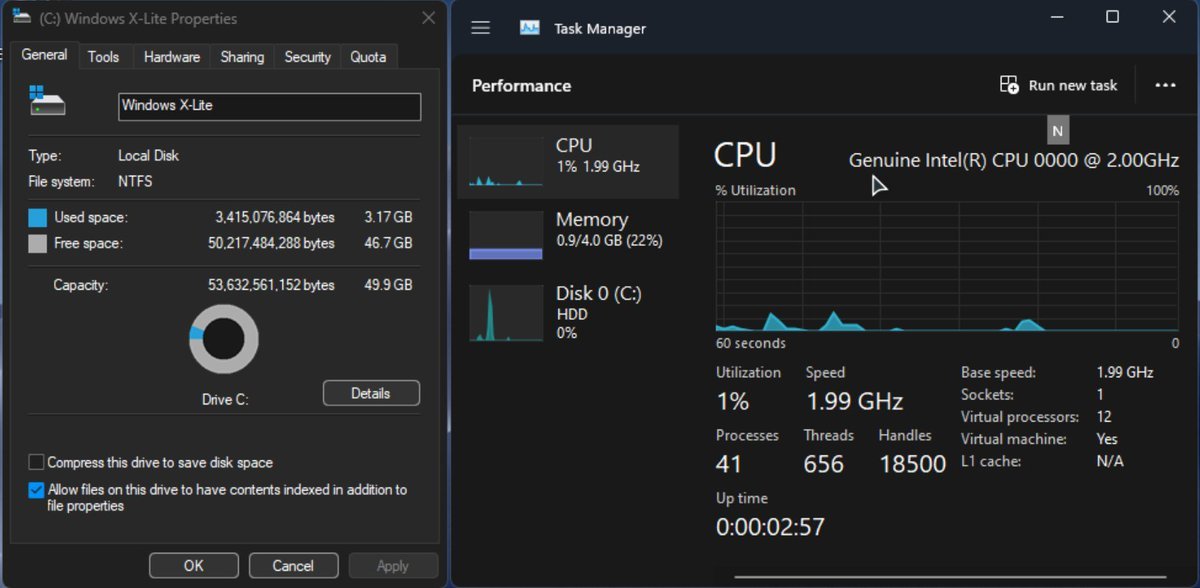Select the CPU performance graph thumbnail

506,162
